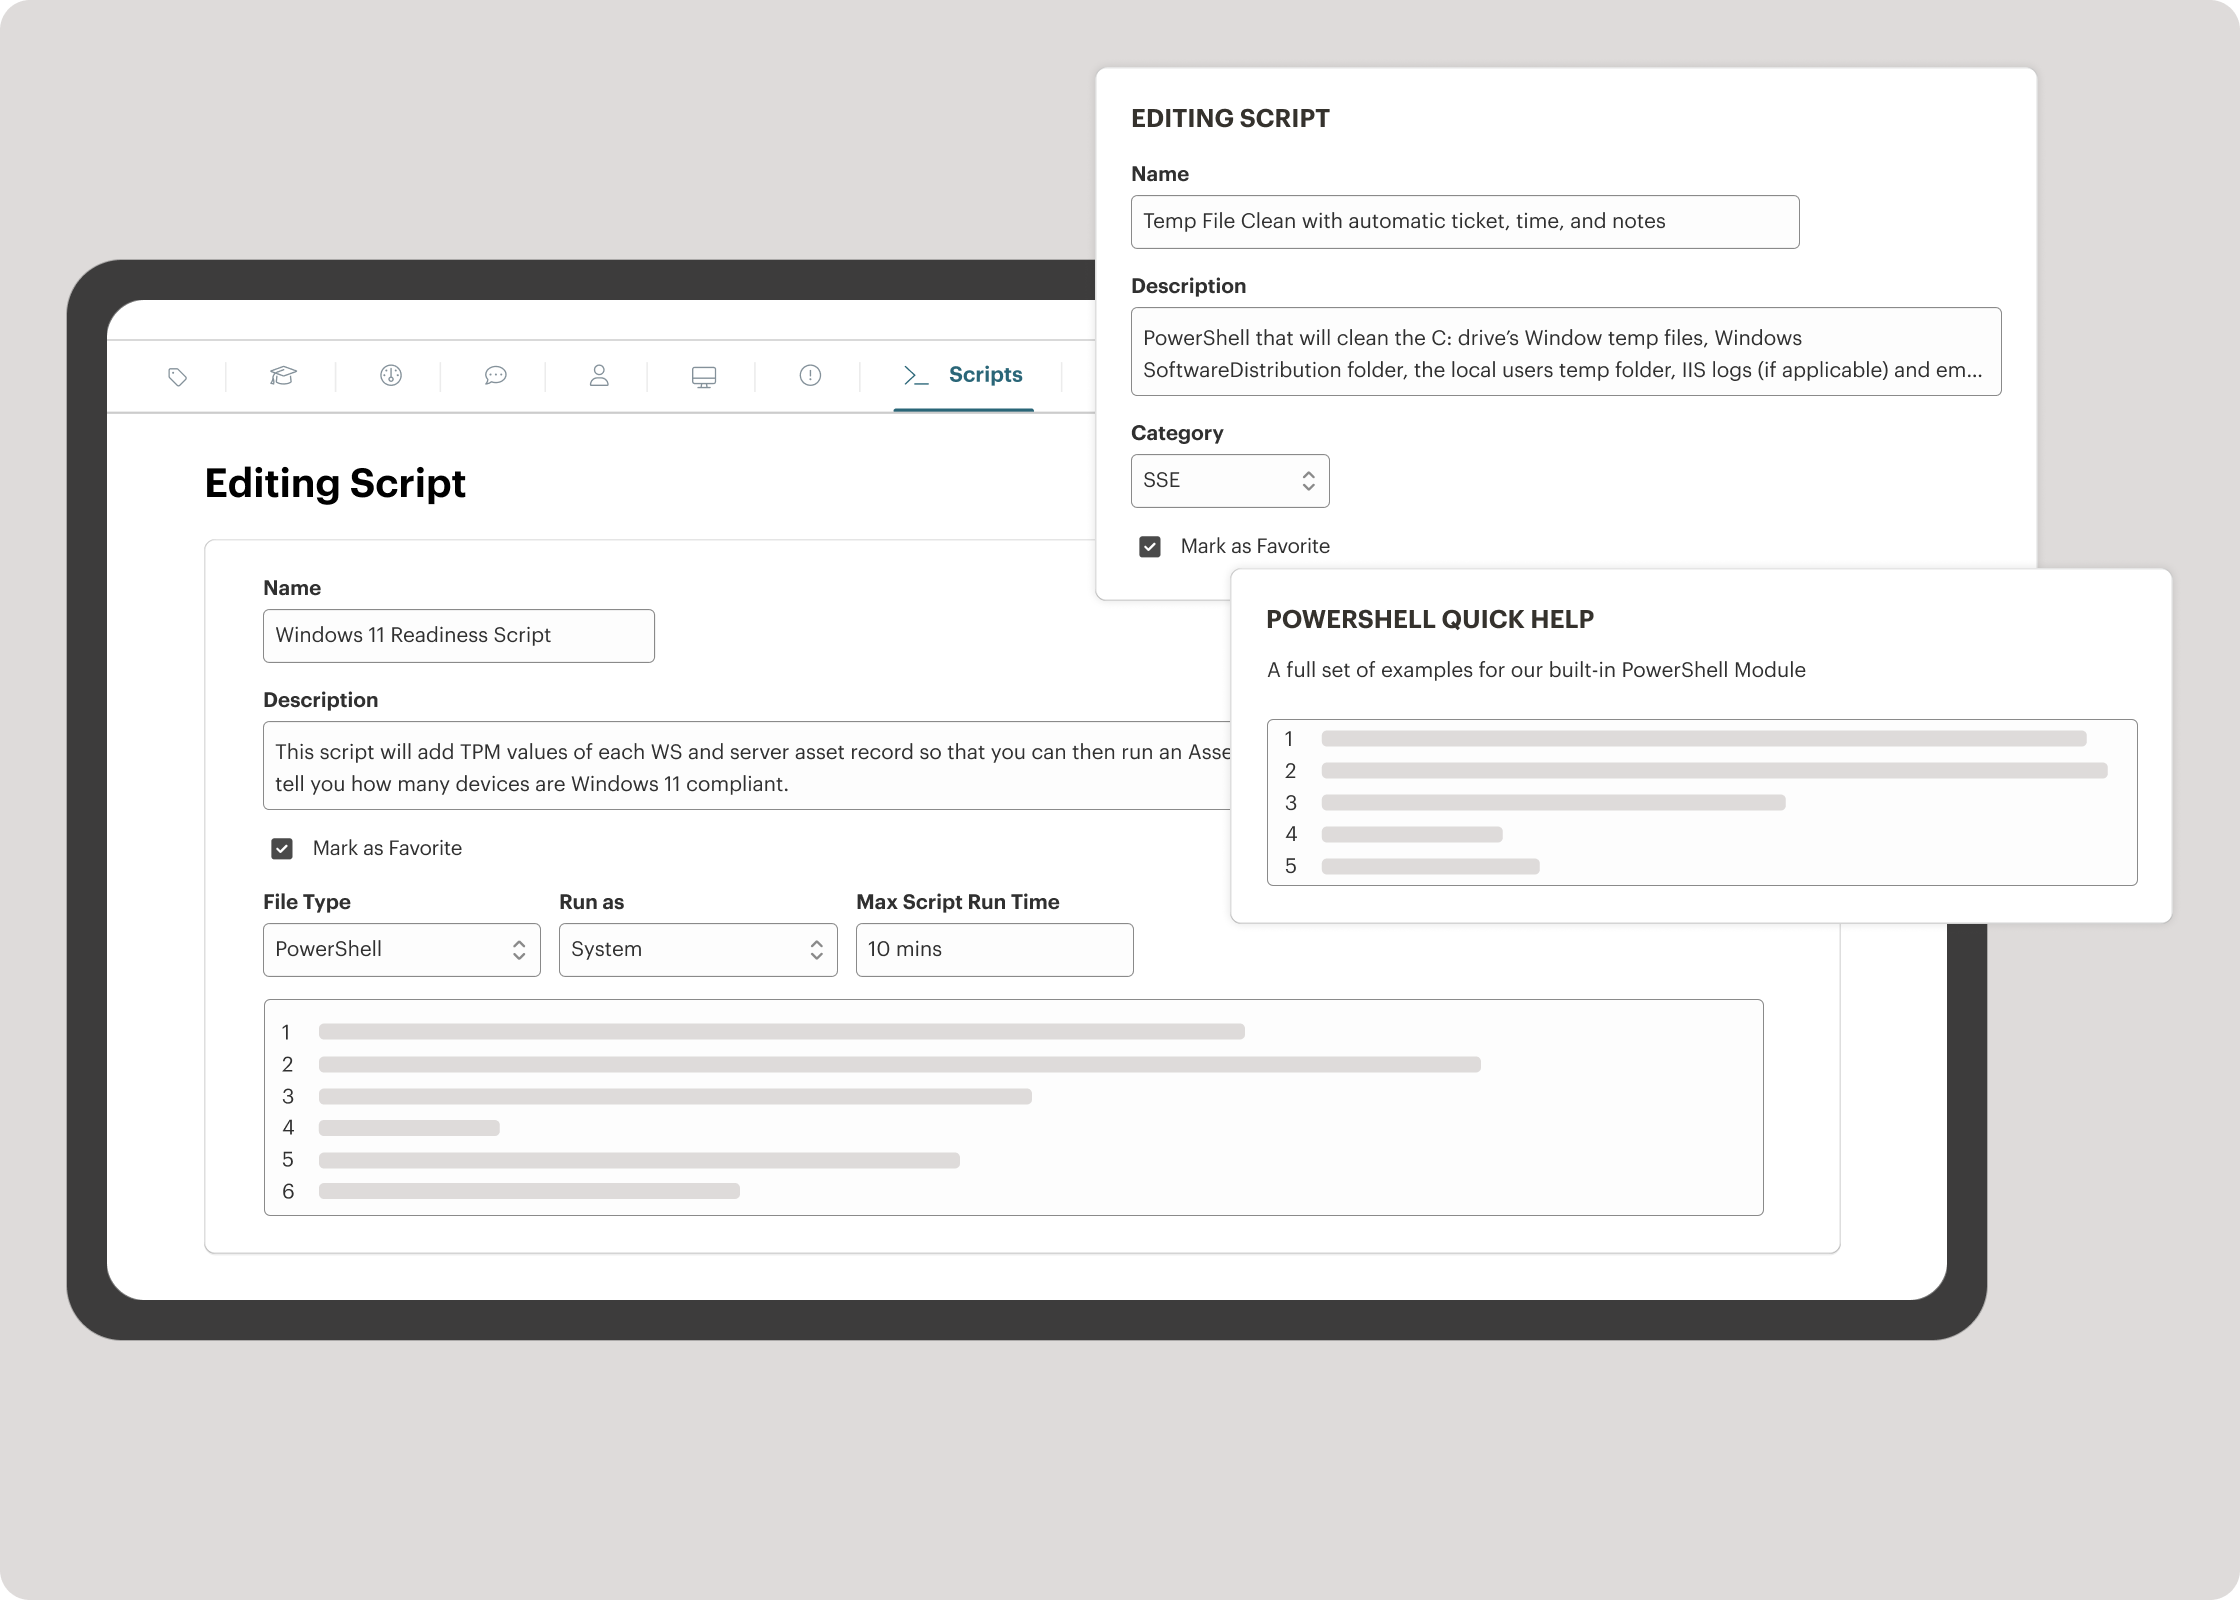2240x1600 pixels.
Task: Select the tag icon in the toolbar
Action: click(177, 376)
